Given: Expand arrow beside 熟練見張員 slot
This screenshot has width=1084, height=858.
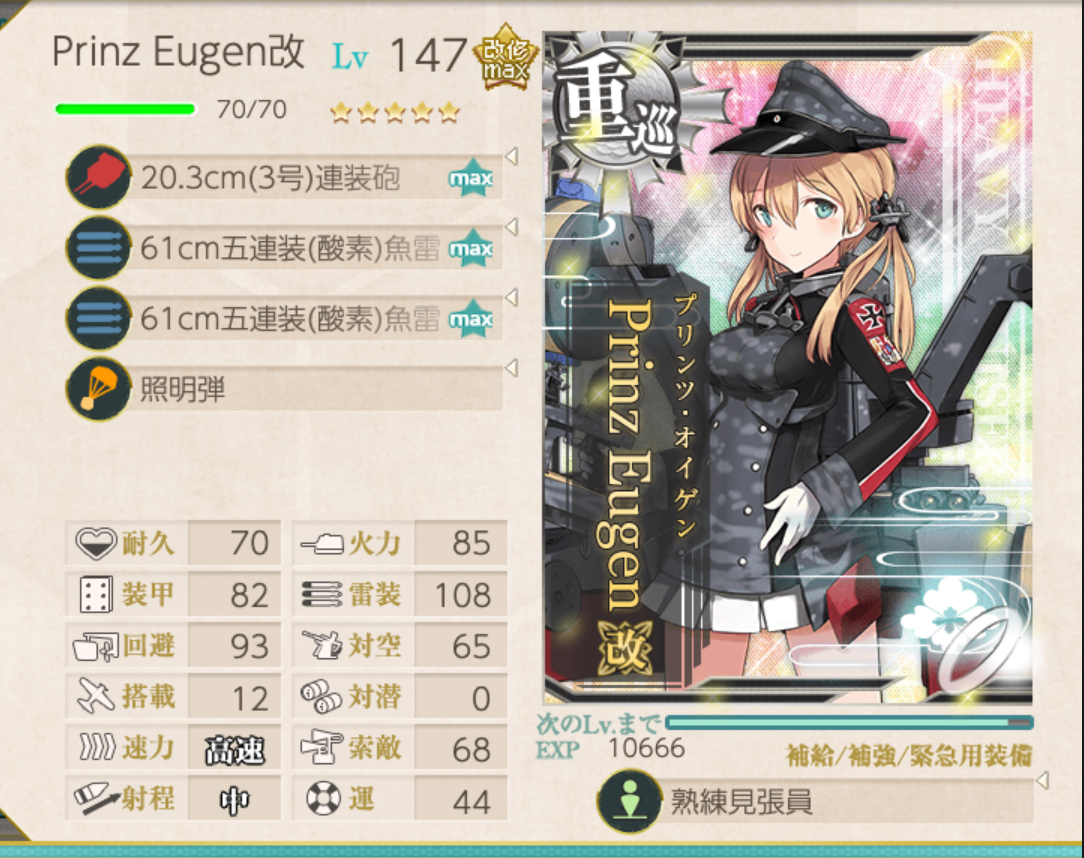Looking at the screenshot, I should point(1043,781).
